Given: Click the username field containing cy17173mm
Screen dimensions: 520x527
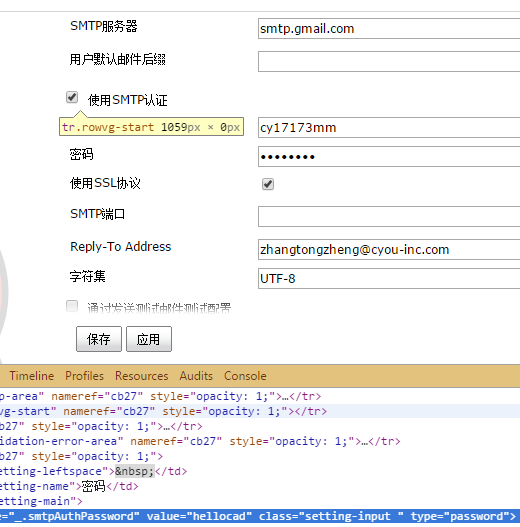Looking at the screenshot, I should [389, 127].
